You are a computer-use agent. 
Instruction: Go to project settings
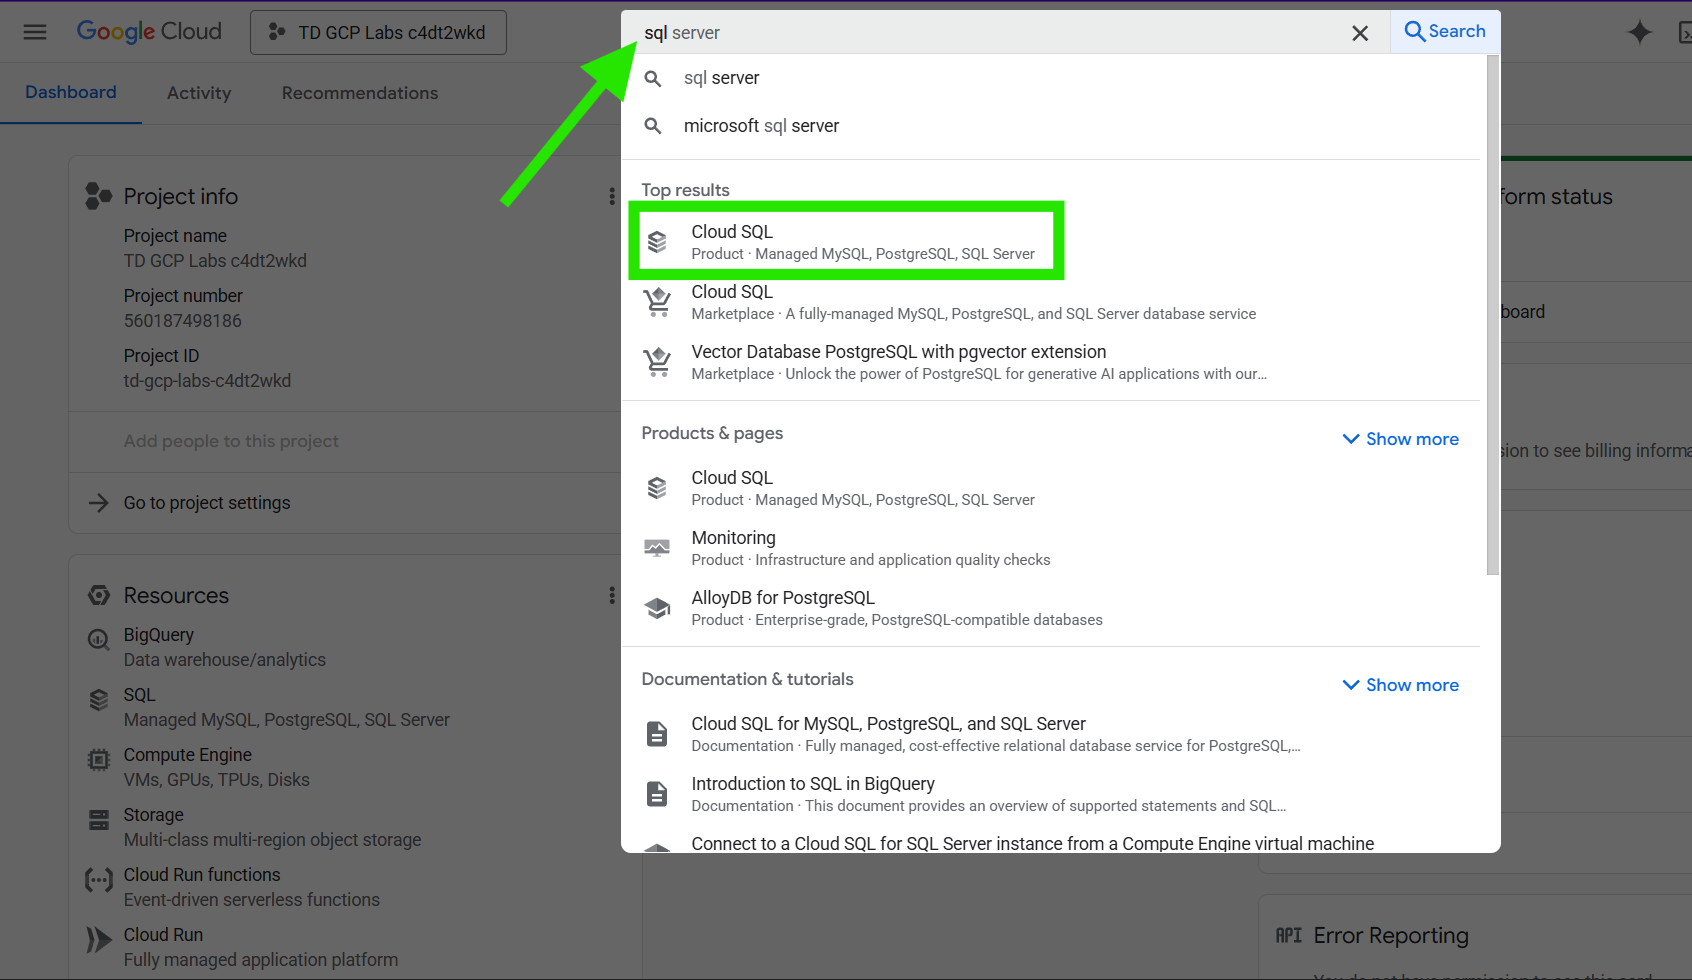(x=207, y=503)
